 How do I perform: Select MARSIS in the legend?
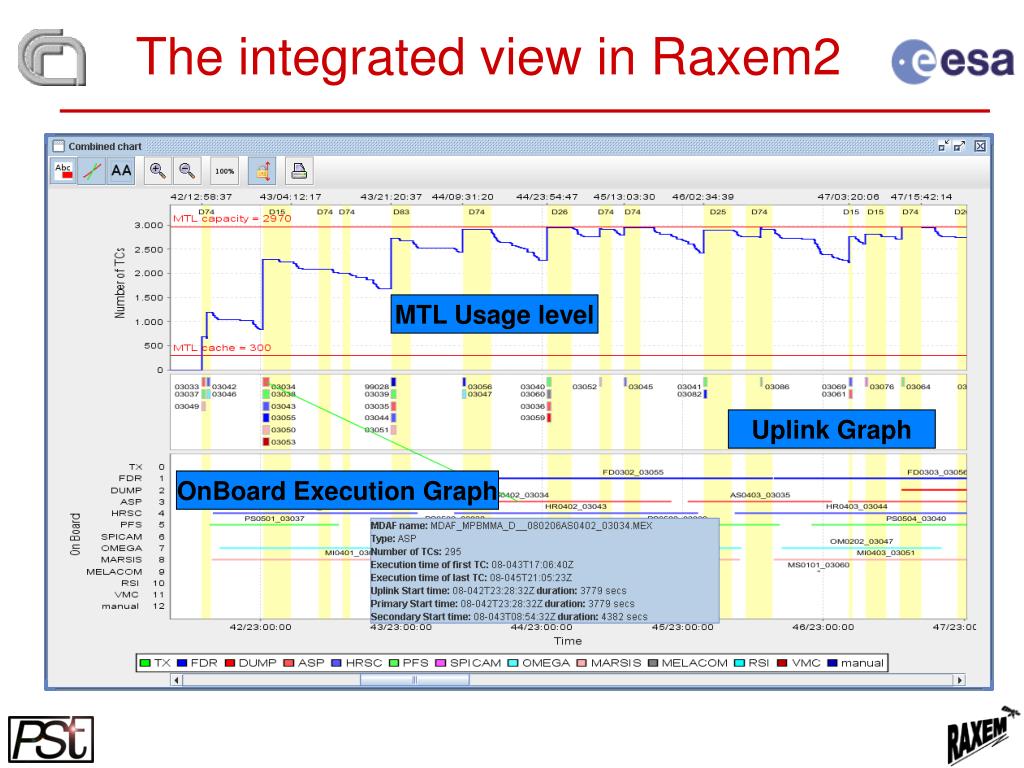pos(609,663)
